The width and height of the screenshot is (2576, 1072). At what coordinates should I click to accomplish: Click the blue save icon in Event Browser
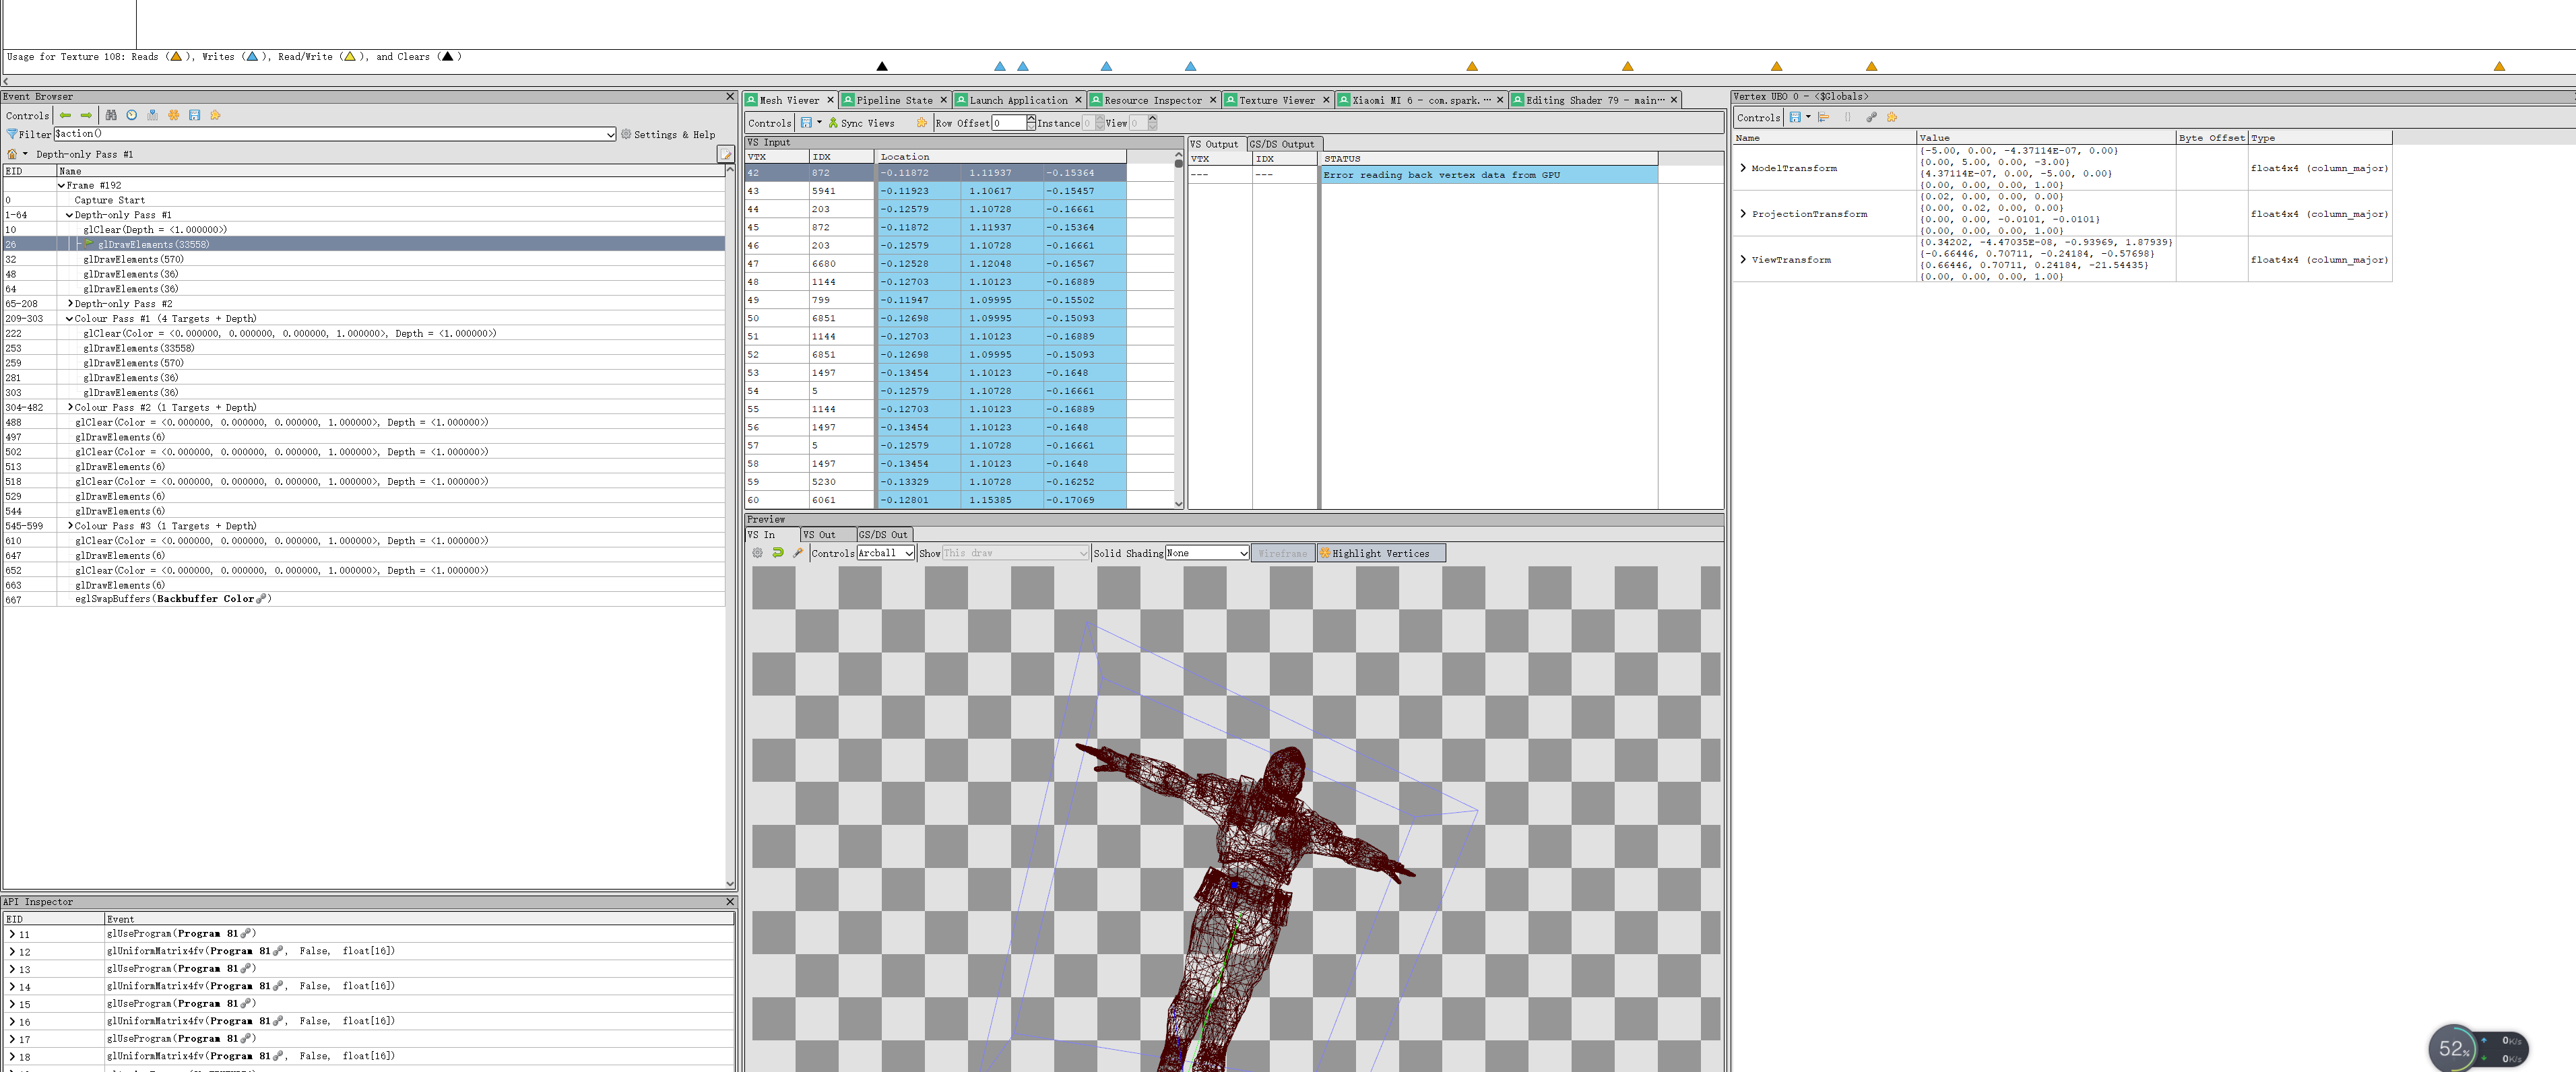(x=194, y=115)
